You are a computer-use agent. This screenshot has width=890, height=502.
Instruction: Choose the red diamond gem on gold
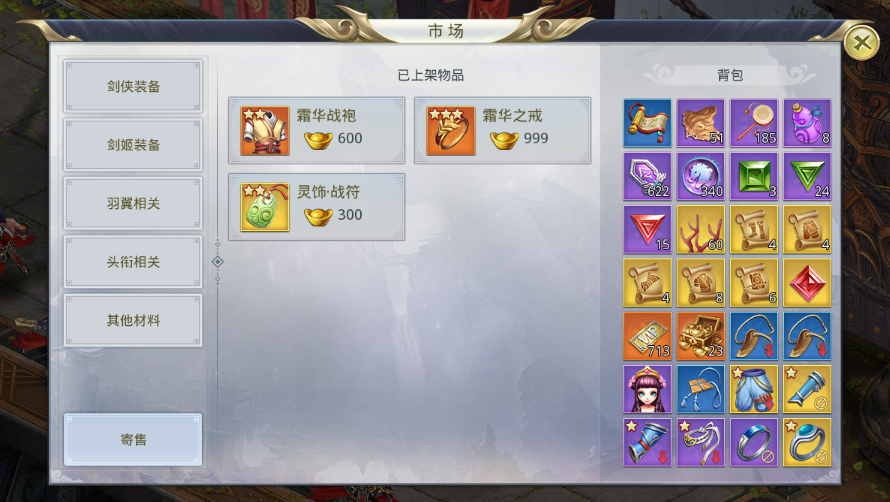point(807,283)
